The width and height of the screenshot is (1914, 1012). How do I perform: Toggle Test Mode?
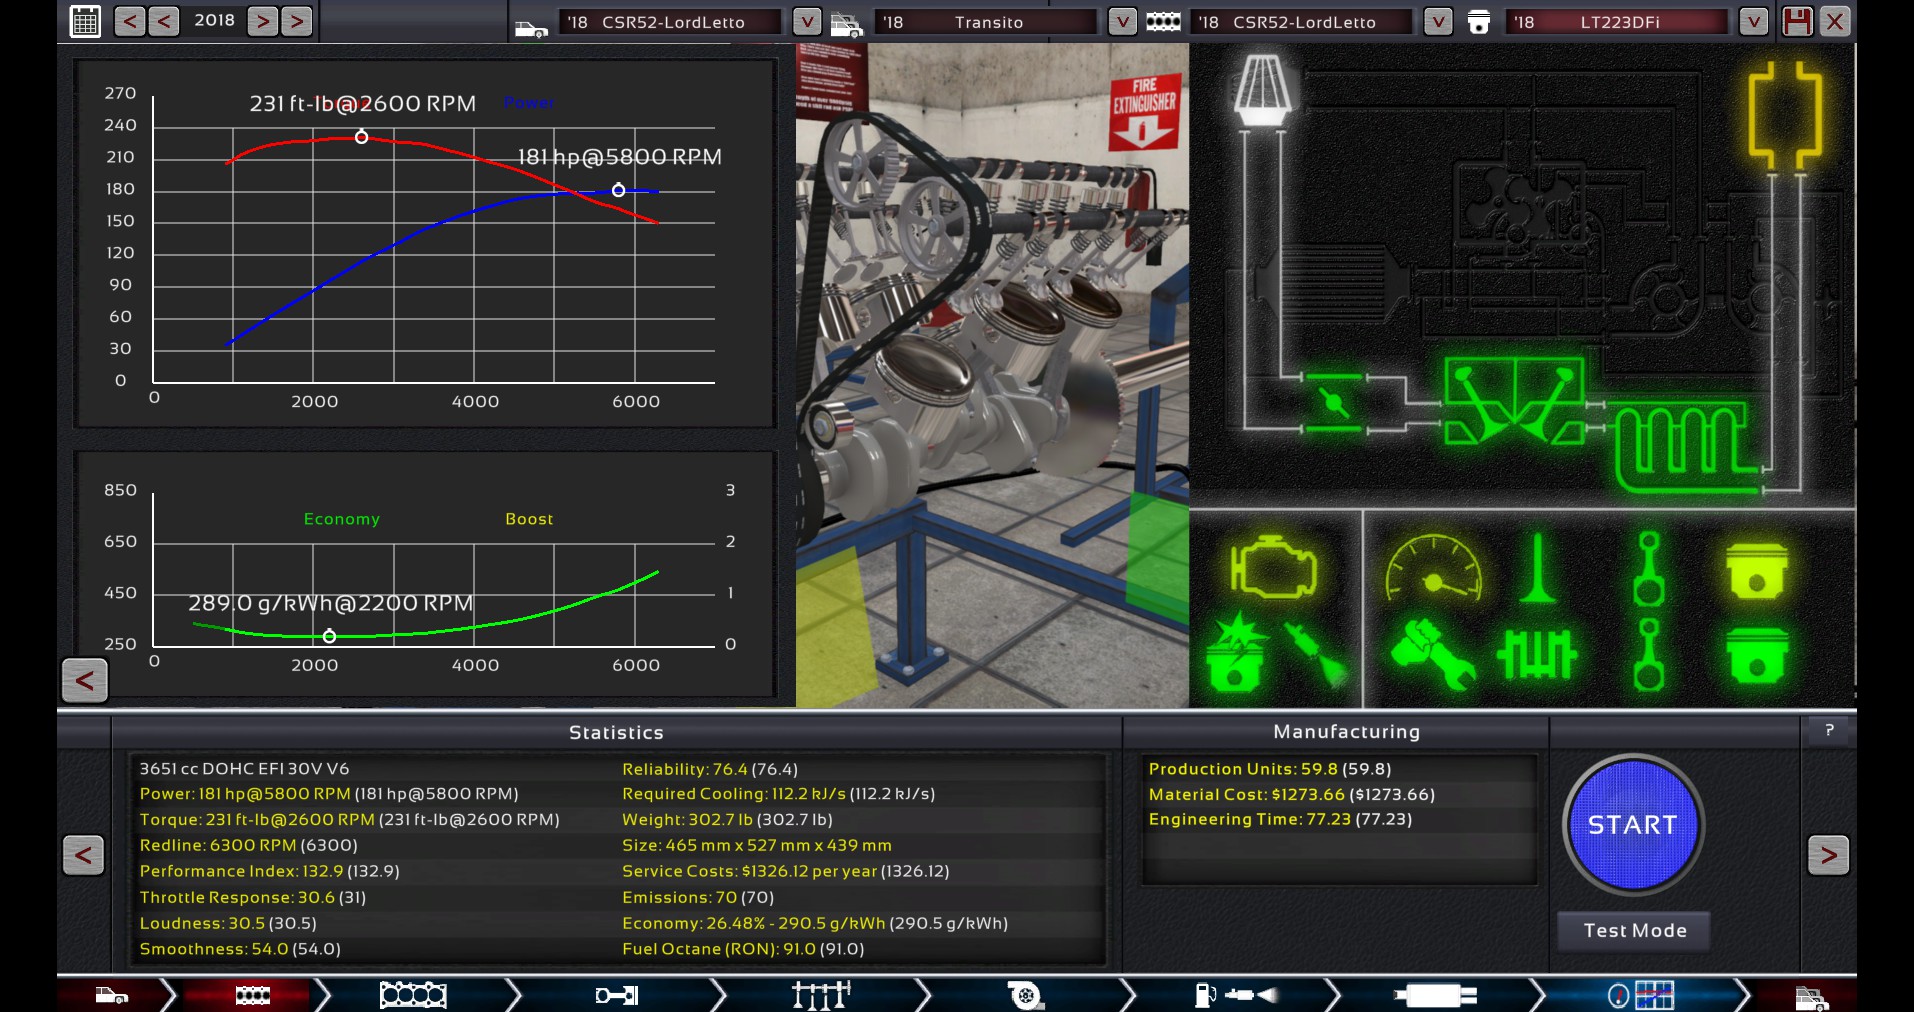click(x=1634, y=931)
